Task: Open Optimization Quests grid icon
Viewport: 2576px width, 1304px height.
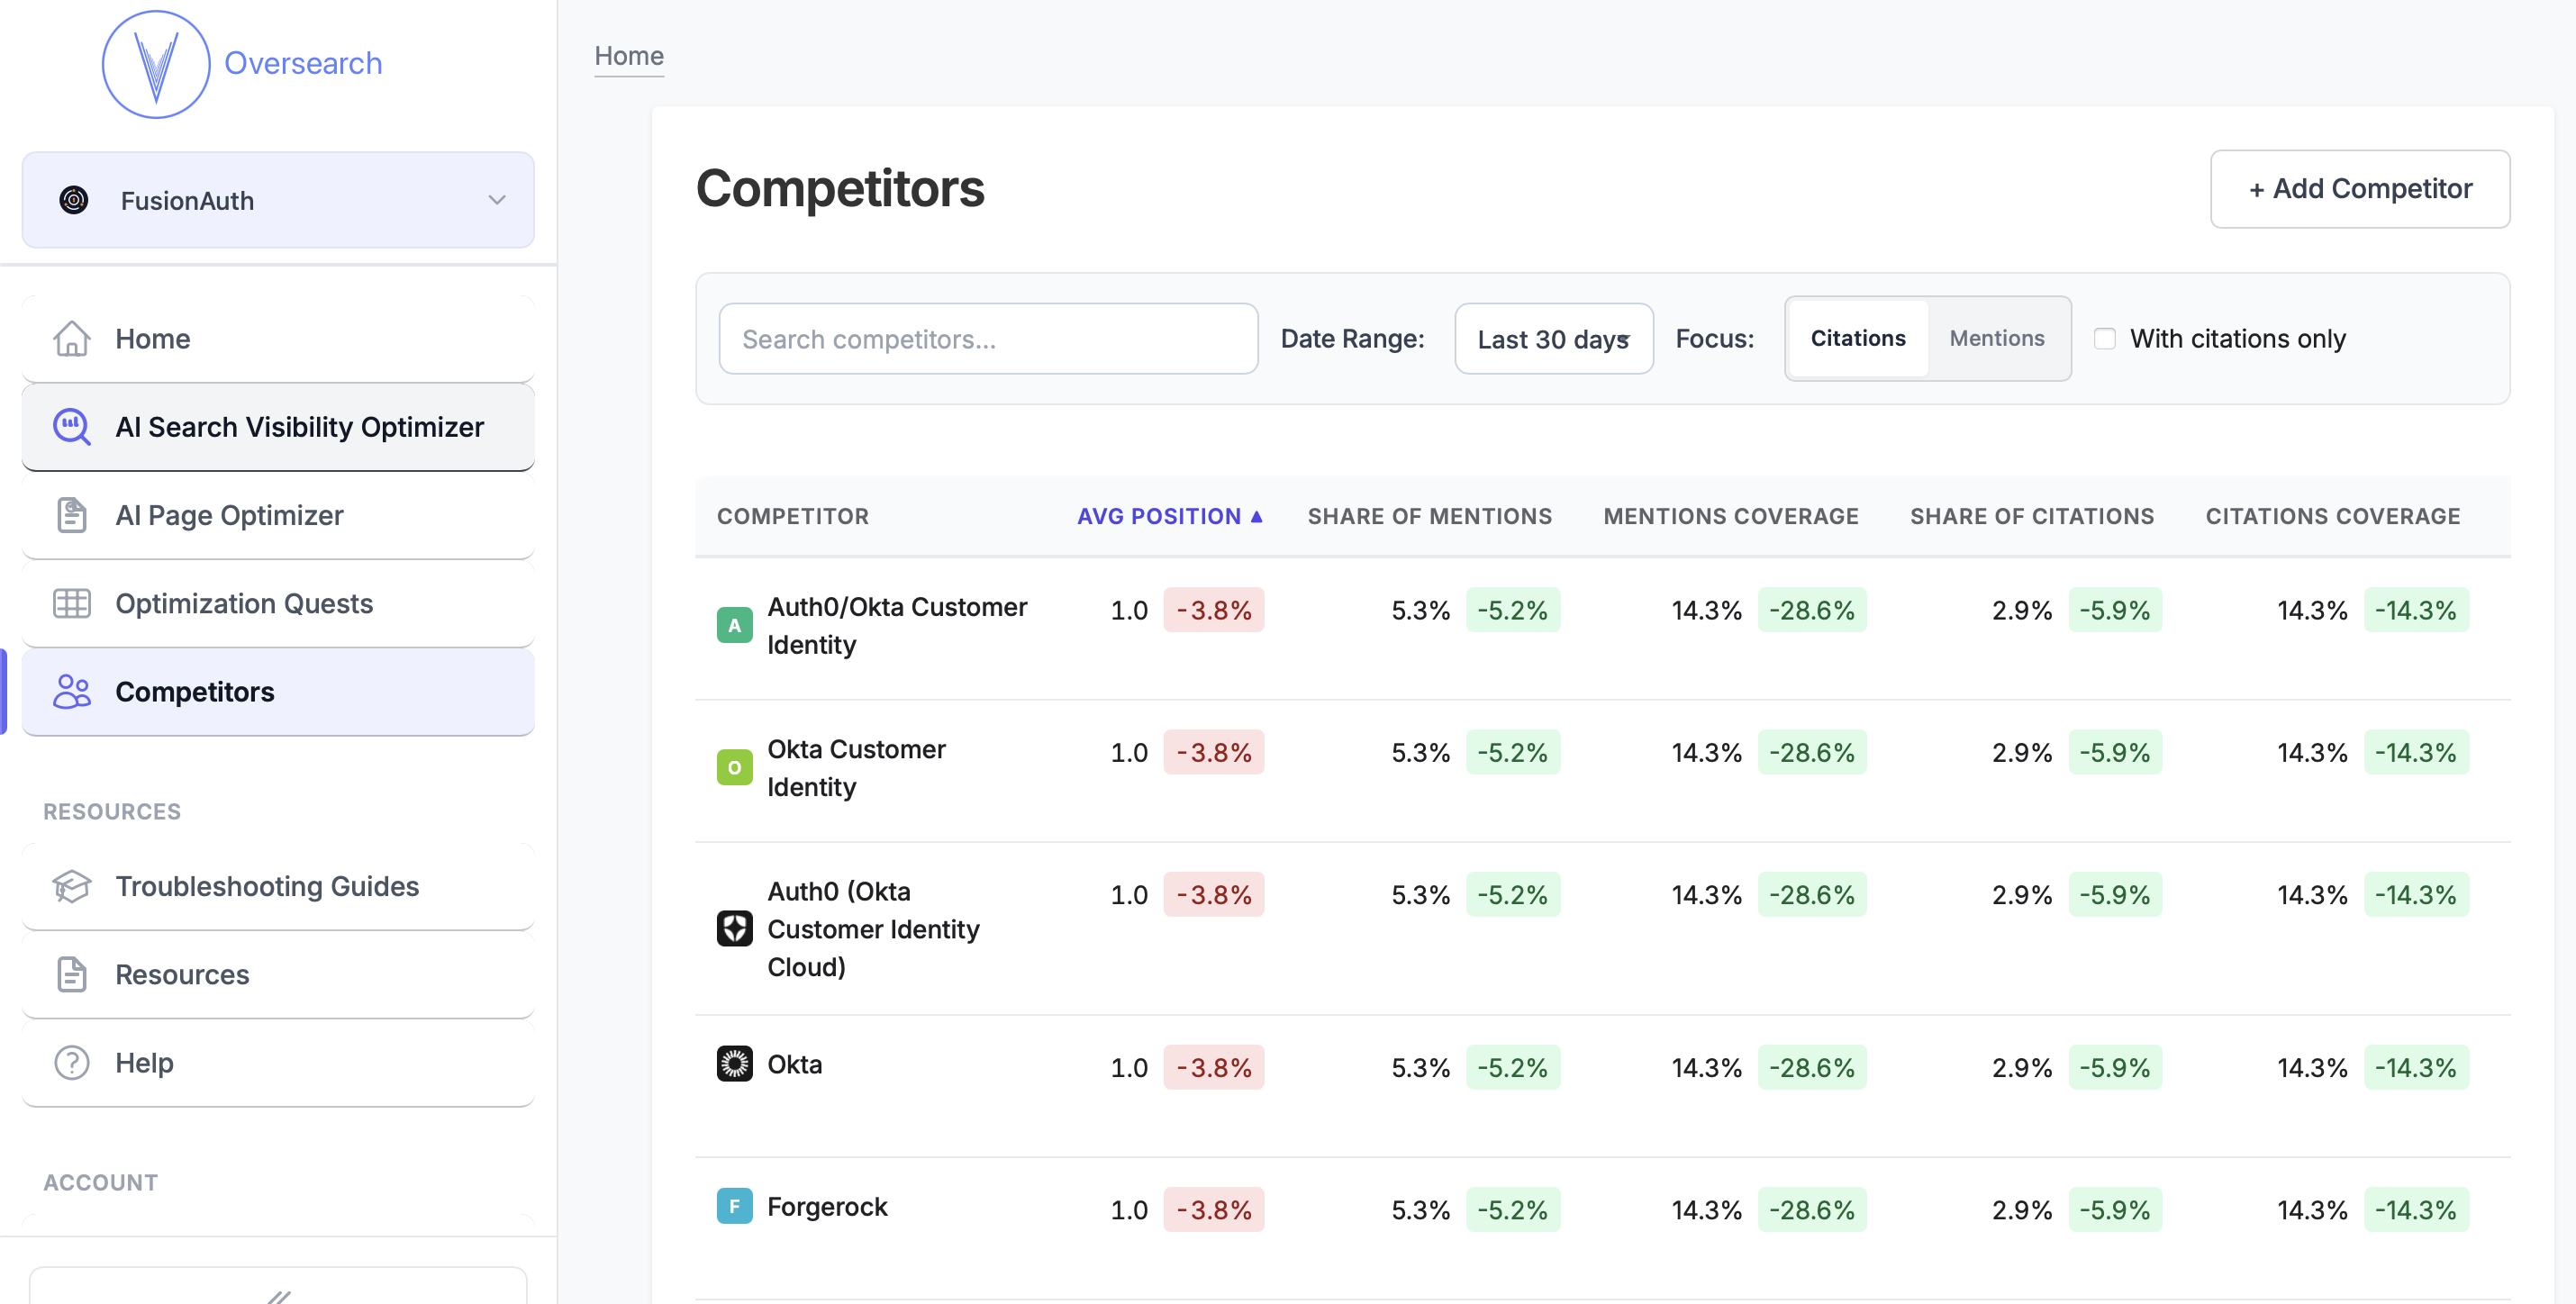Action: pyautogui.click(x=72, y=603)
